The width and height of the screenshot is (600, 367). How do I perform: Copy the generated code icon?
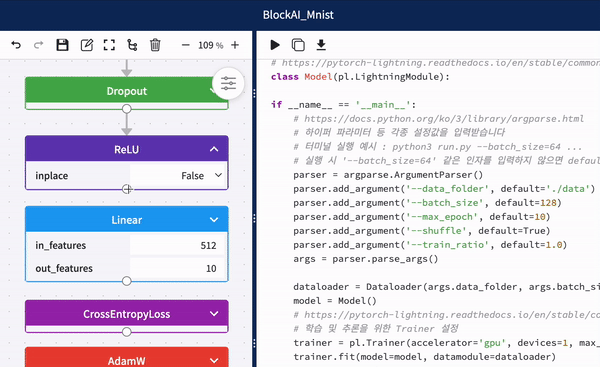pos(298,45)
